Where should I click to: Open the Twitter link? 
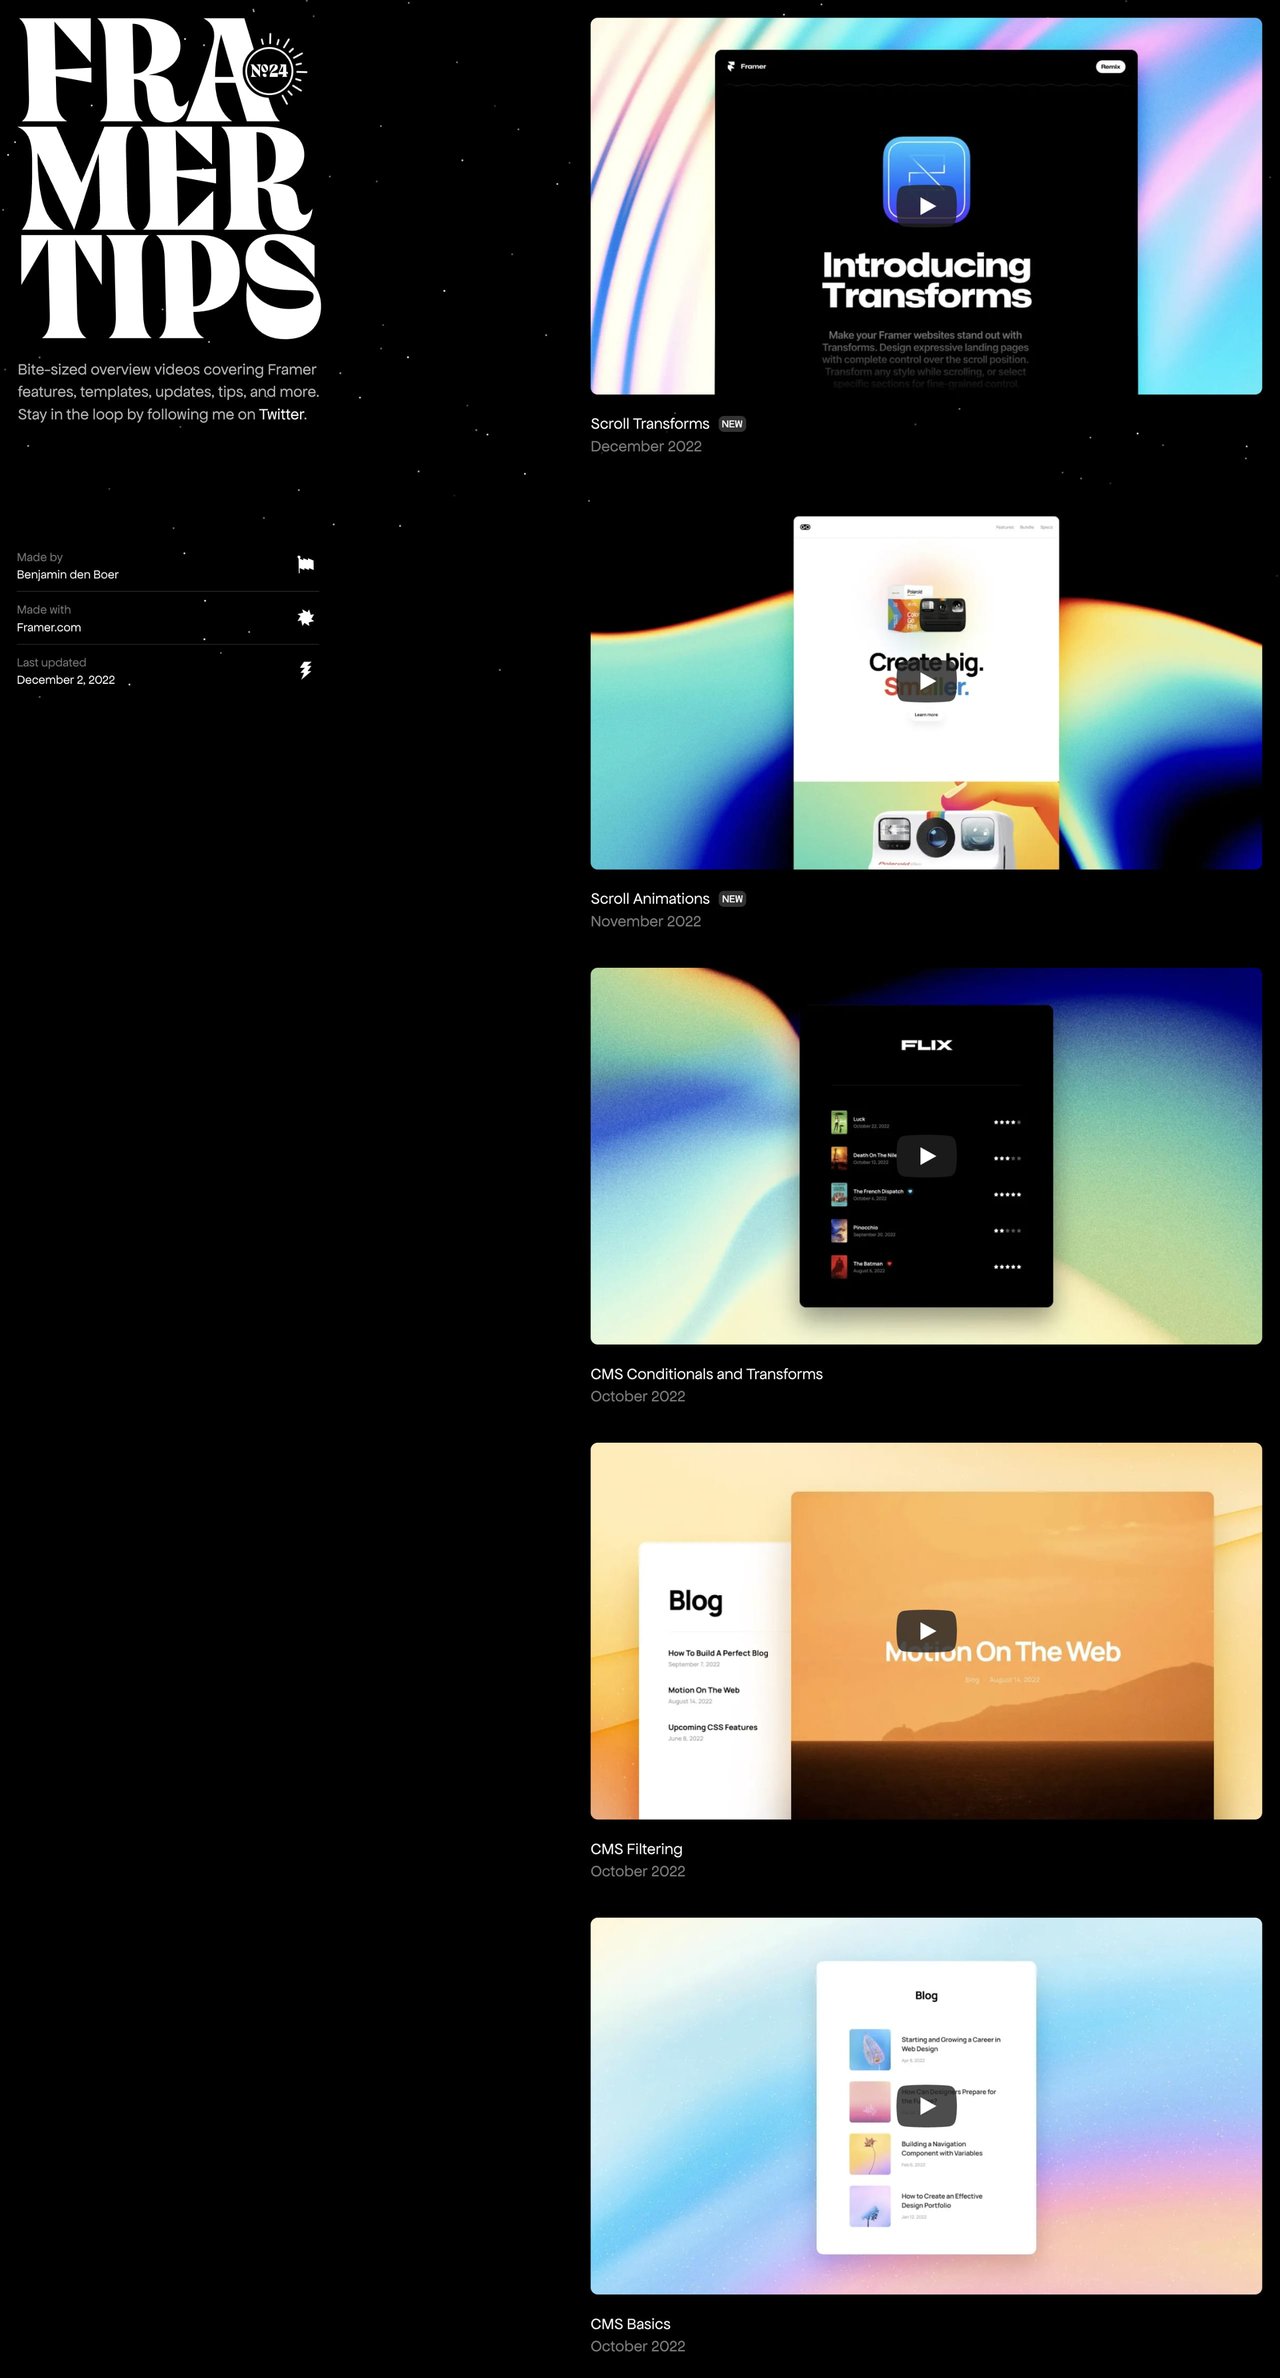(281, 414)
